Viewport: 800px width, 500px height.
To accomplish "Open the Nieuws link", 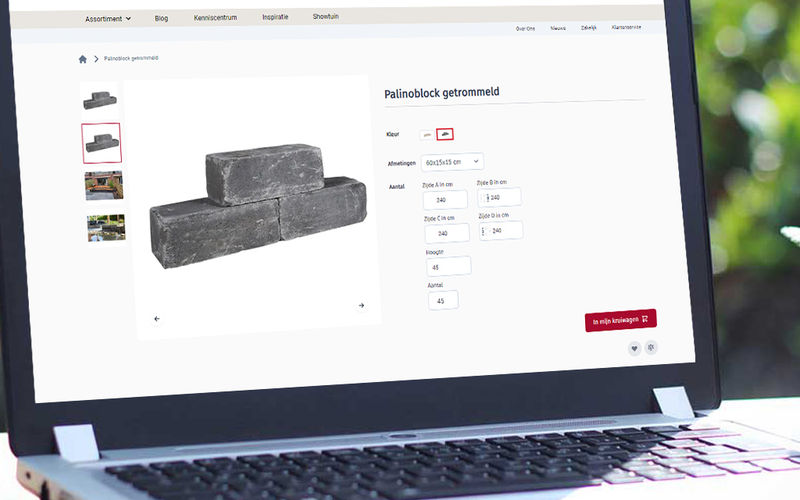I will tap(558, 28).
